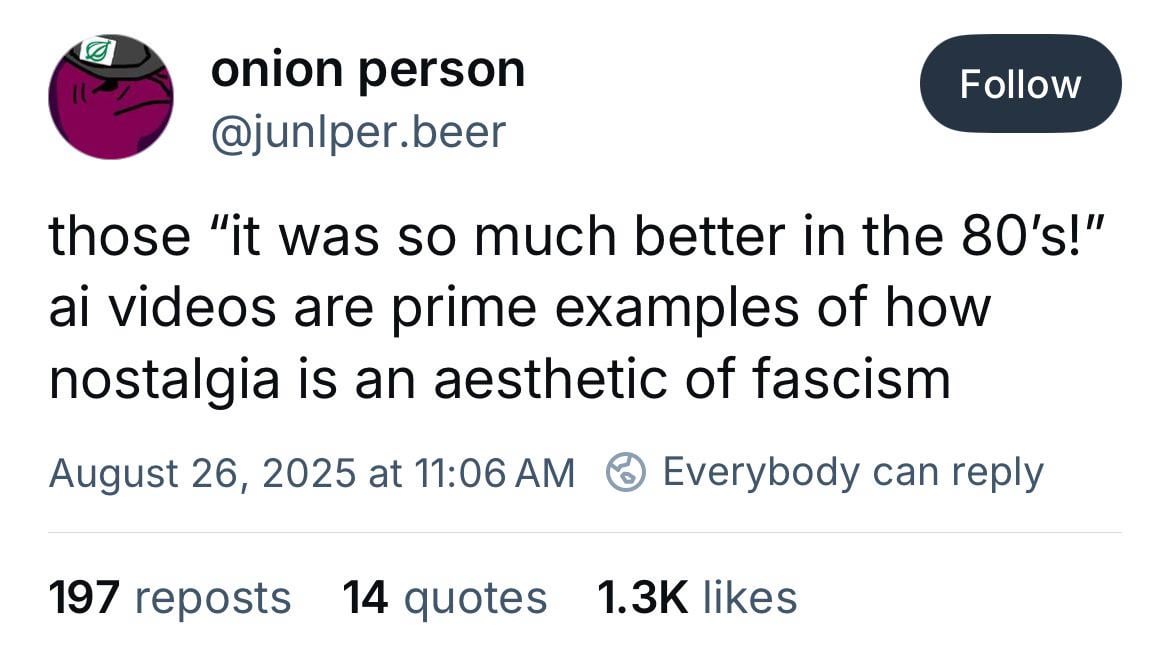View the Everybody can reply setting

pyautogui.click(x=853, y=473)
